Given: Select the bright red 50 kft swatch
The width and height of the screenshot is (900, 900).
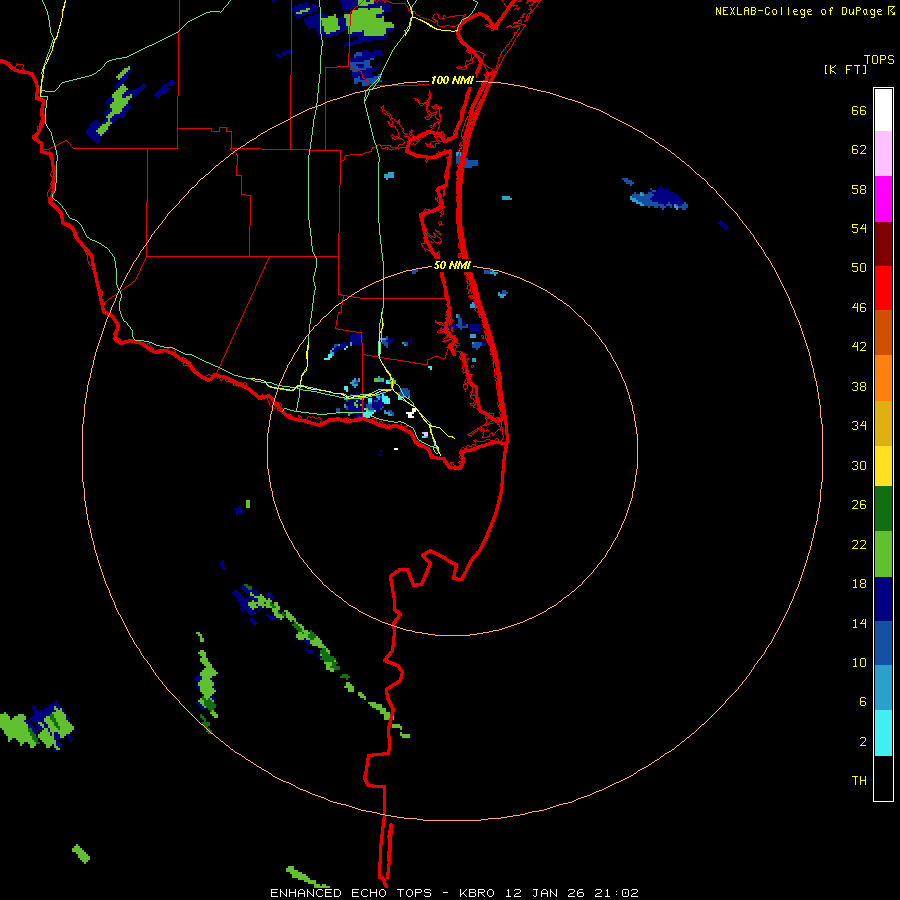Looking at the screenshot, I should pos(883,288).
